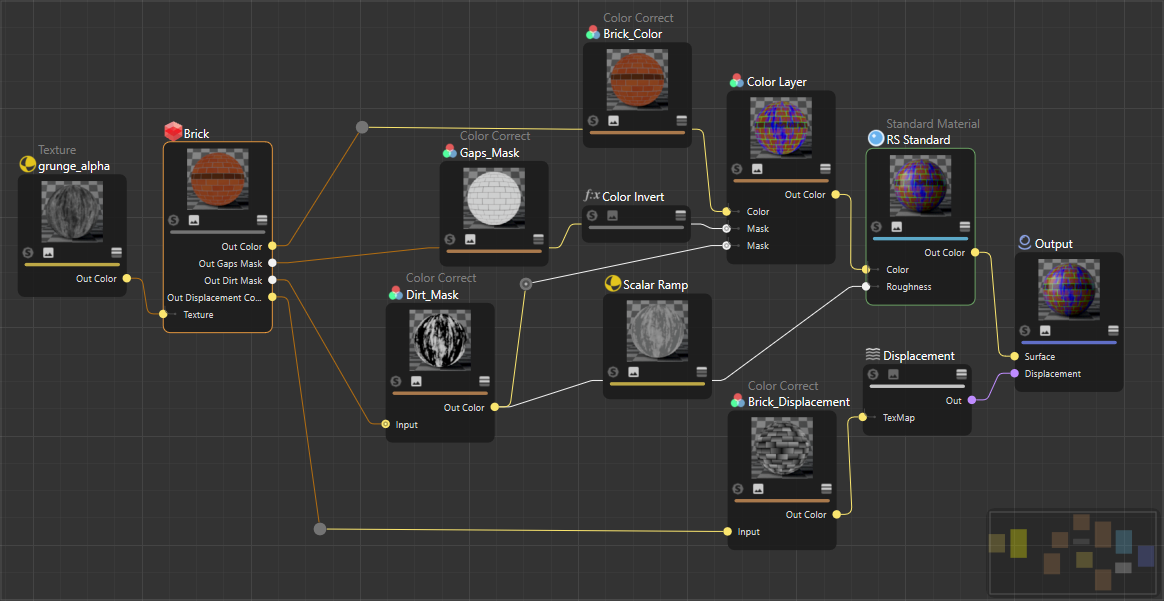Click the f:x icon of Color Invert
This screenshot has width=1164, height=601.
click(x=592, y=197)
